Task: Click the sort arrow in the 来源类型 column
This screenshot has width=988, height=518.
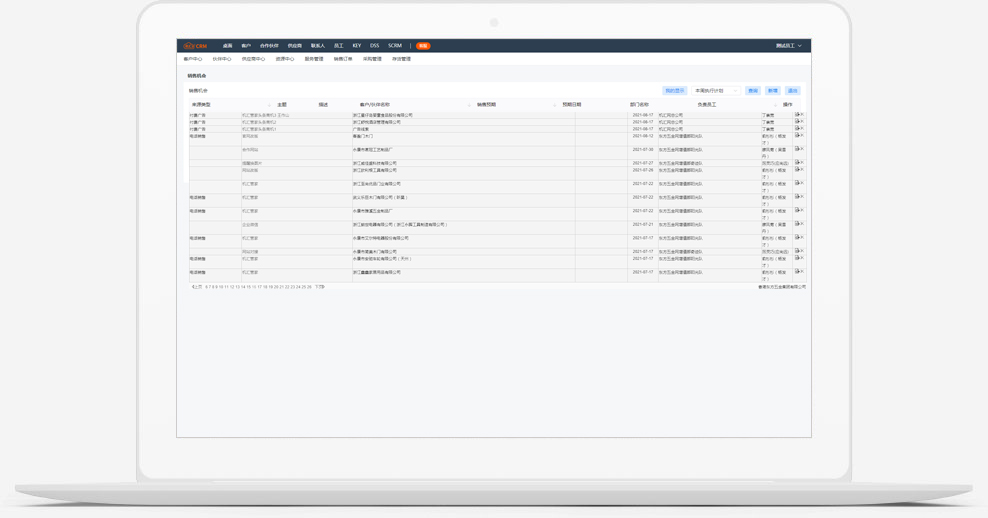Action: point(269,105)
